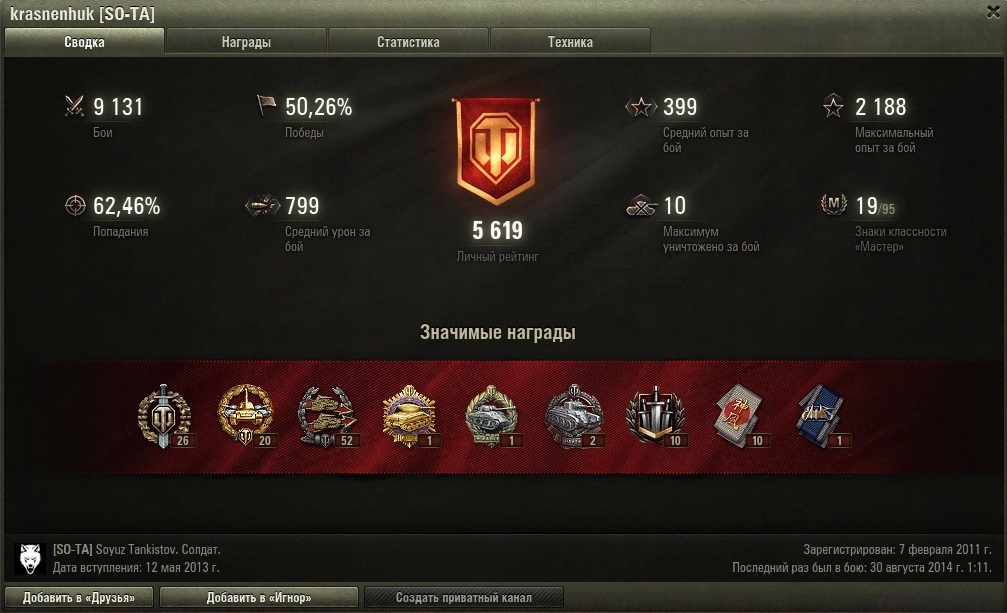The width and height of the screenshot is (1007, 613).
Task: Select the golden tank medal showing 20
Action: (246, 415)
